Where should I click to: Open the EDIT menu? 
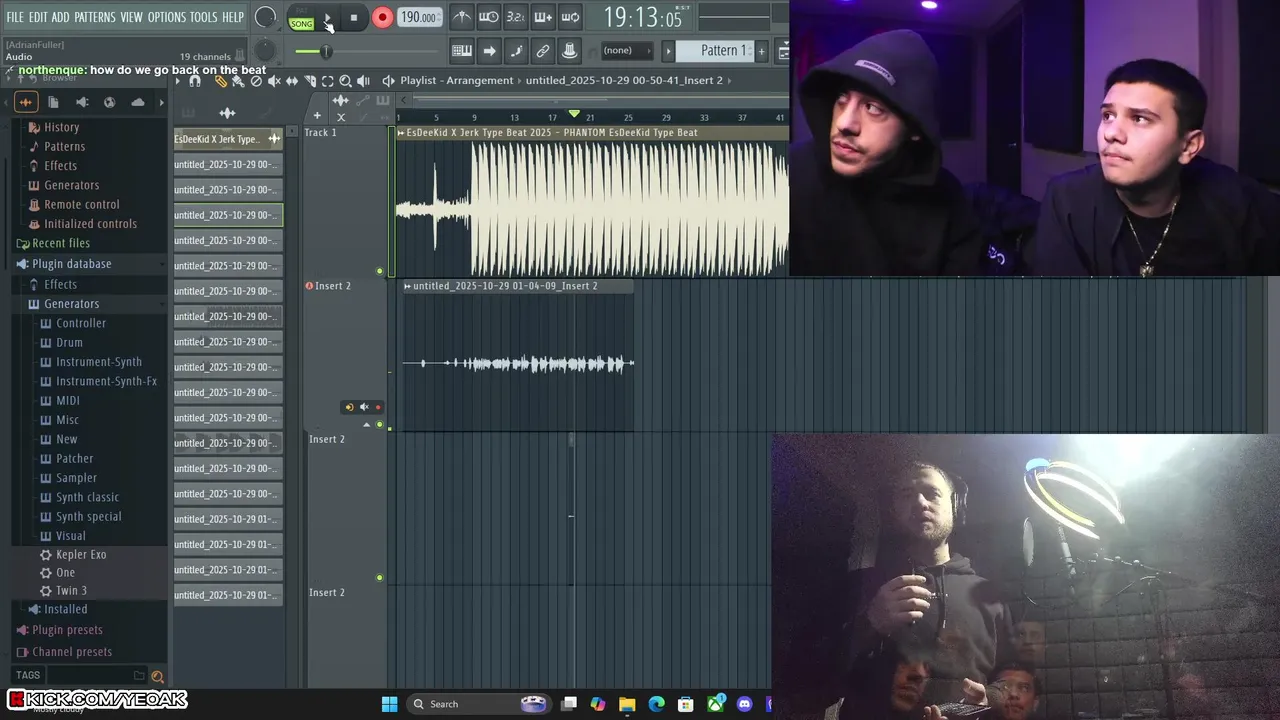pos(38,17)
